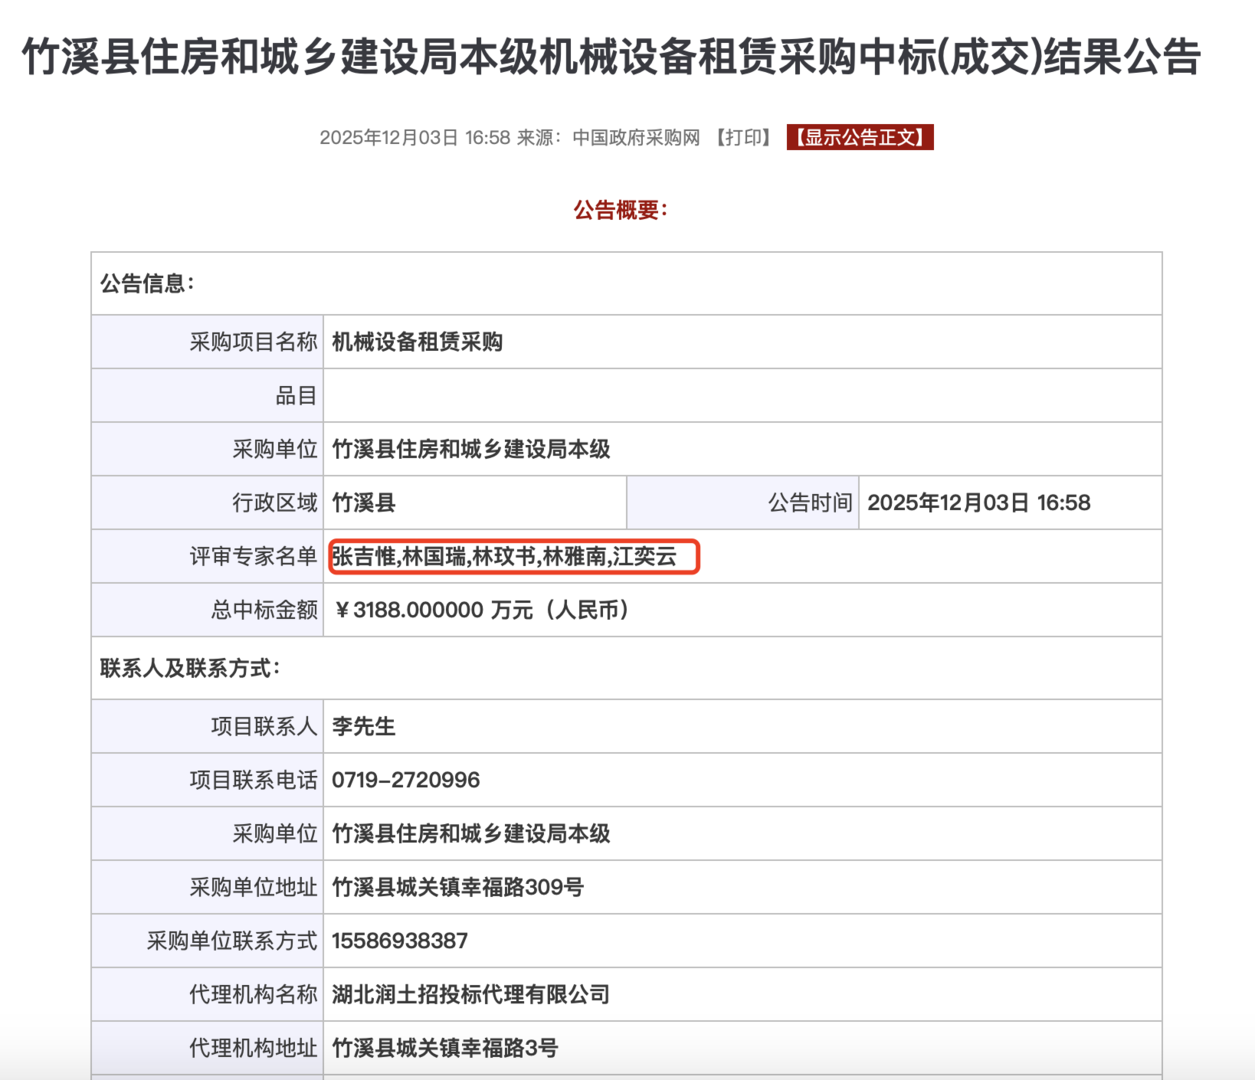This screenshot has height=1080, width=1255.
Task: Click the 评审专家名单 row label
Action: point(253,556)
